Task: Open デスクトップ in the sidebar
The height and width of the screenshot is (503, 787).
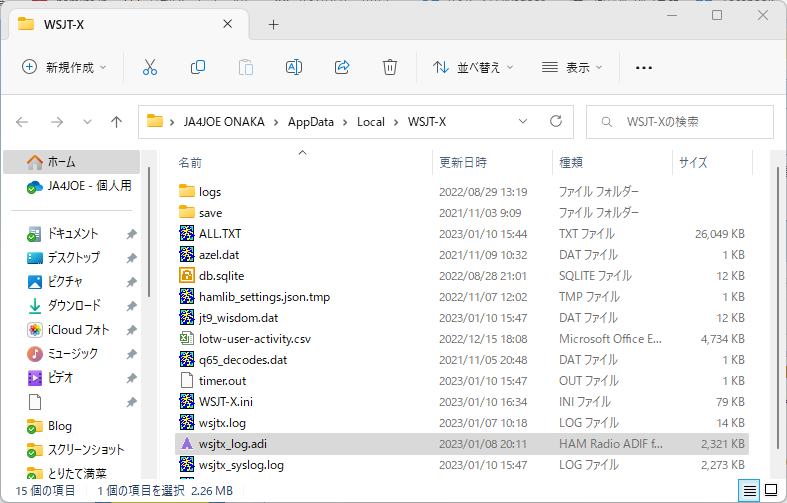Action: (x=73, y=258)
